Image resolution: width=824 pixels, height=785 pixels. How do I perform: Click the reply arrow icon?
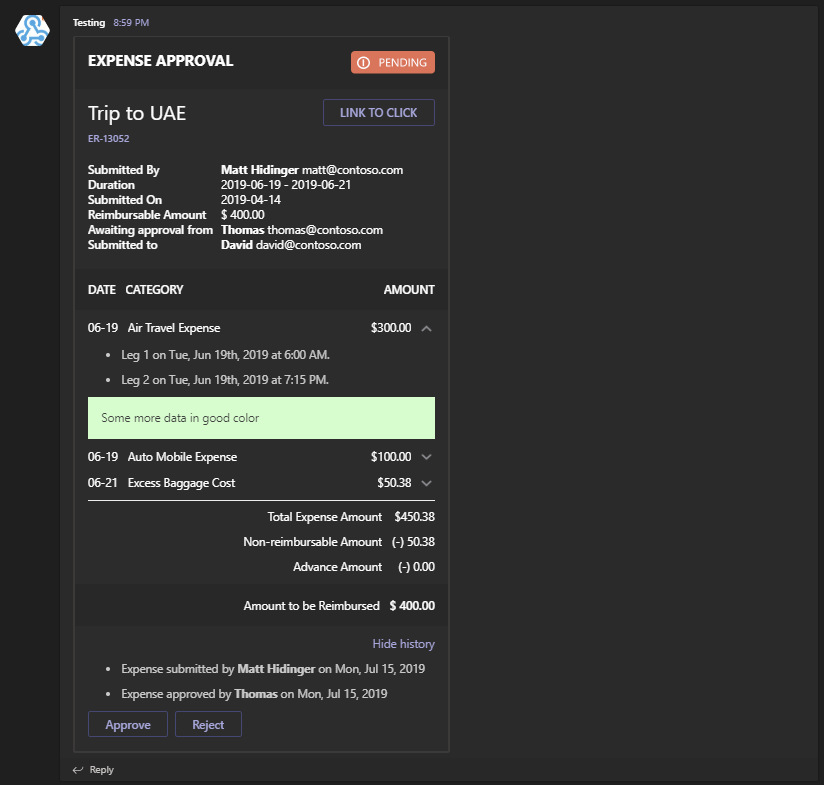click(76, 769)
